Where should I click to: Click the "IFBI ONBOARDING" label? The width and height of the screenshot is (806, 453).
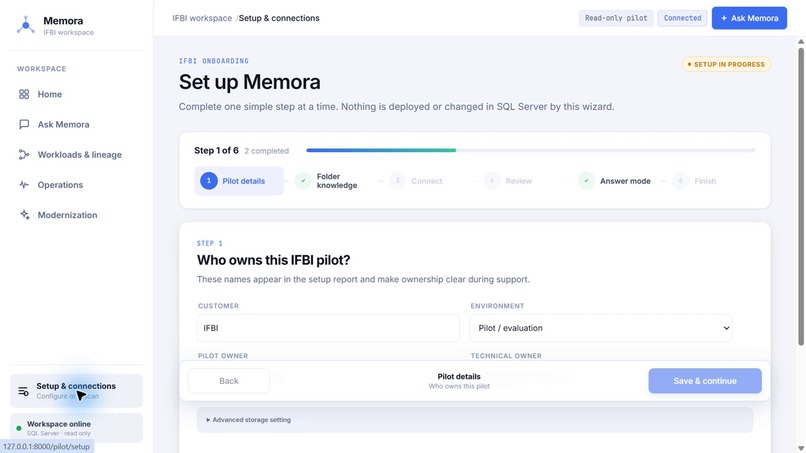point(214,61)
